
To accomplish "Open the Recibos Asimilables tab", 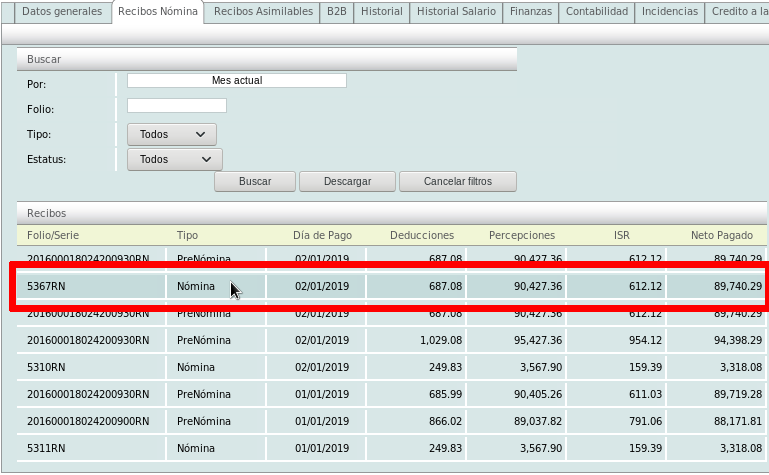I will 262,12.
